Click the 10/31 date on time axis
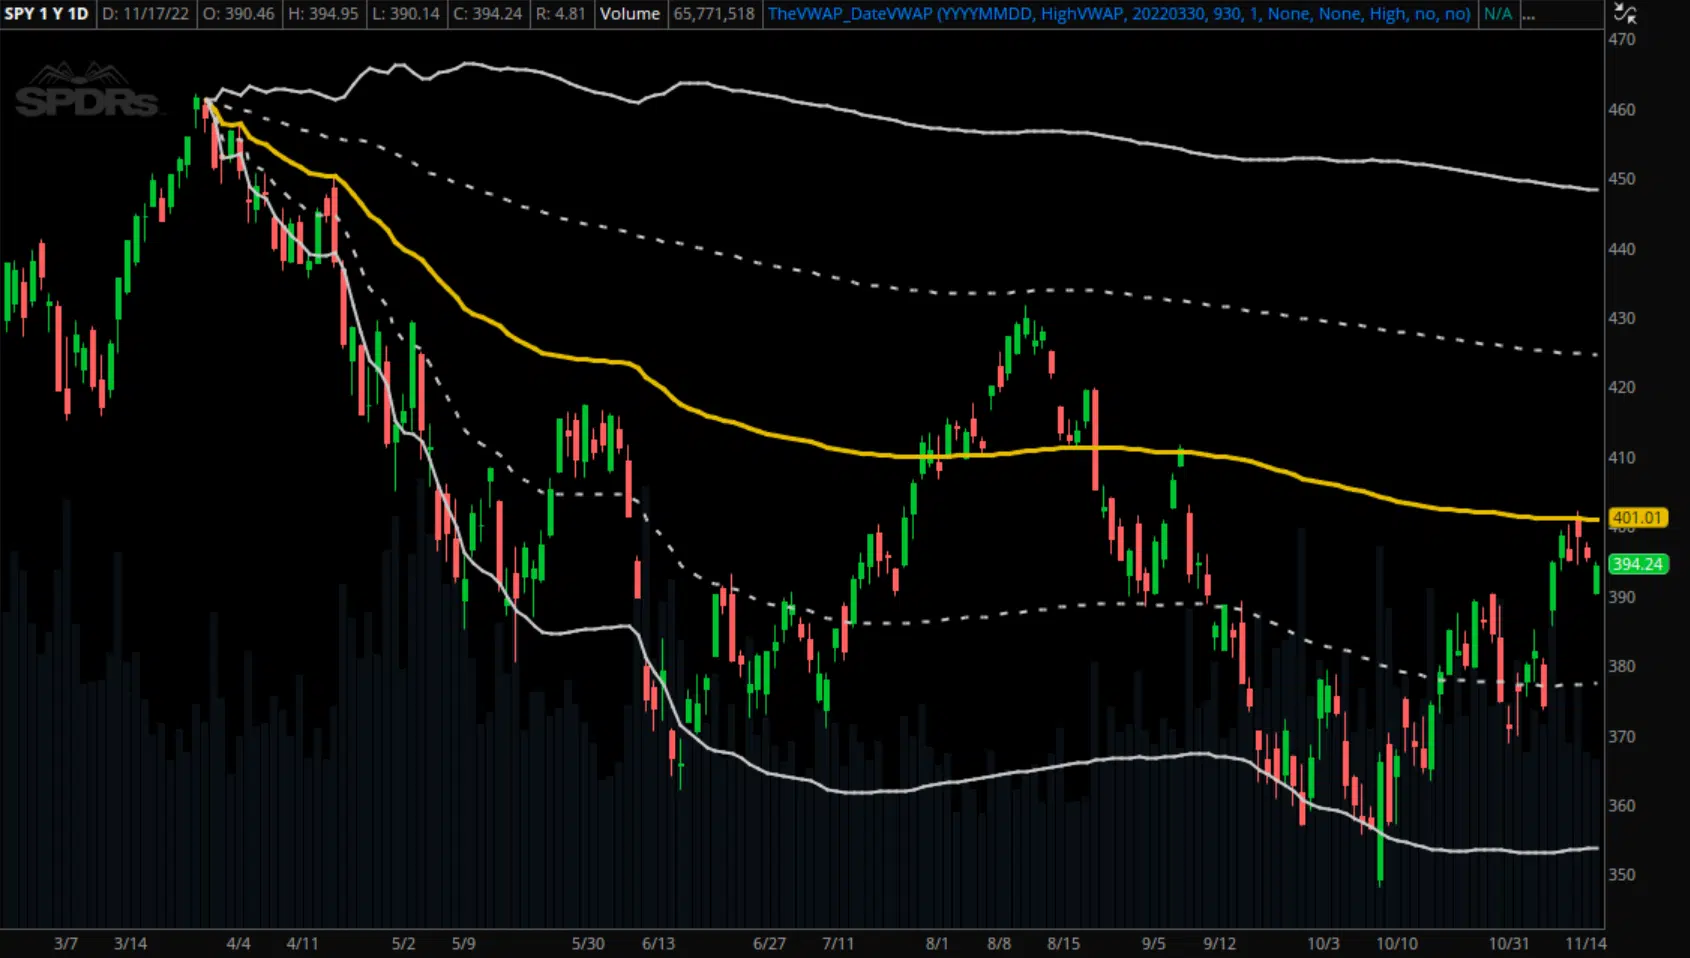1690x958 pixels. [1509, 943]
